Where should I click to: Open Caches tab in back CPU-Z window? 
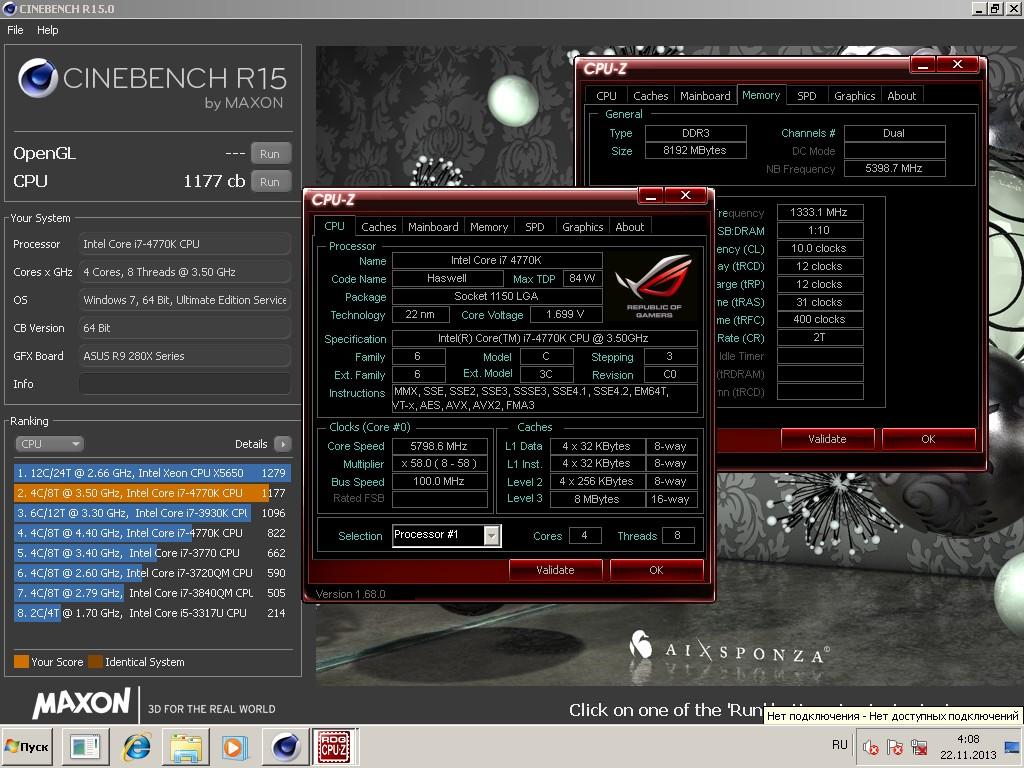[x=650, y=96]
